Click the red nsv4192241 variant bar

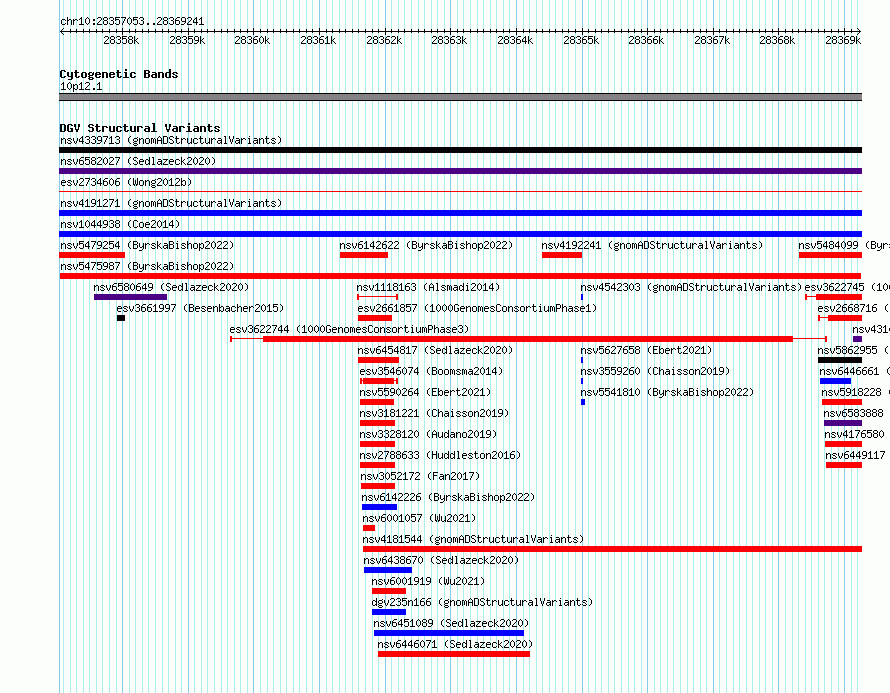[562, 255]
